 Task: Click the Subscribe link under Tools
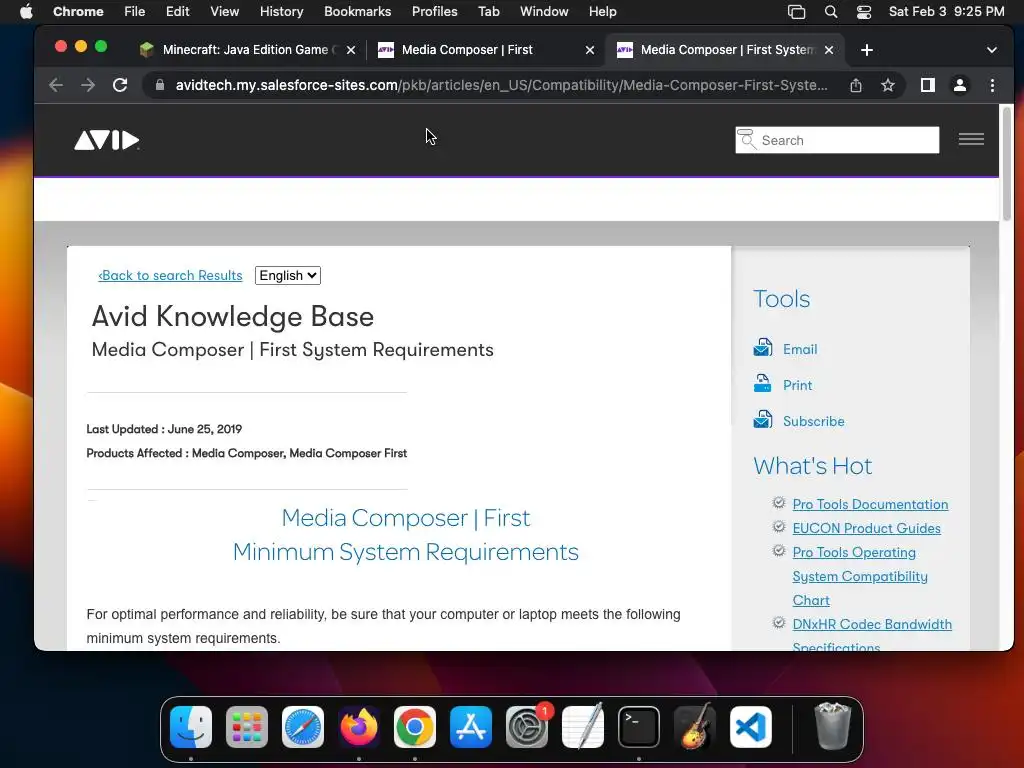(x=814, y=421)
